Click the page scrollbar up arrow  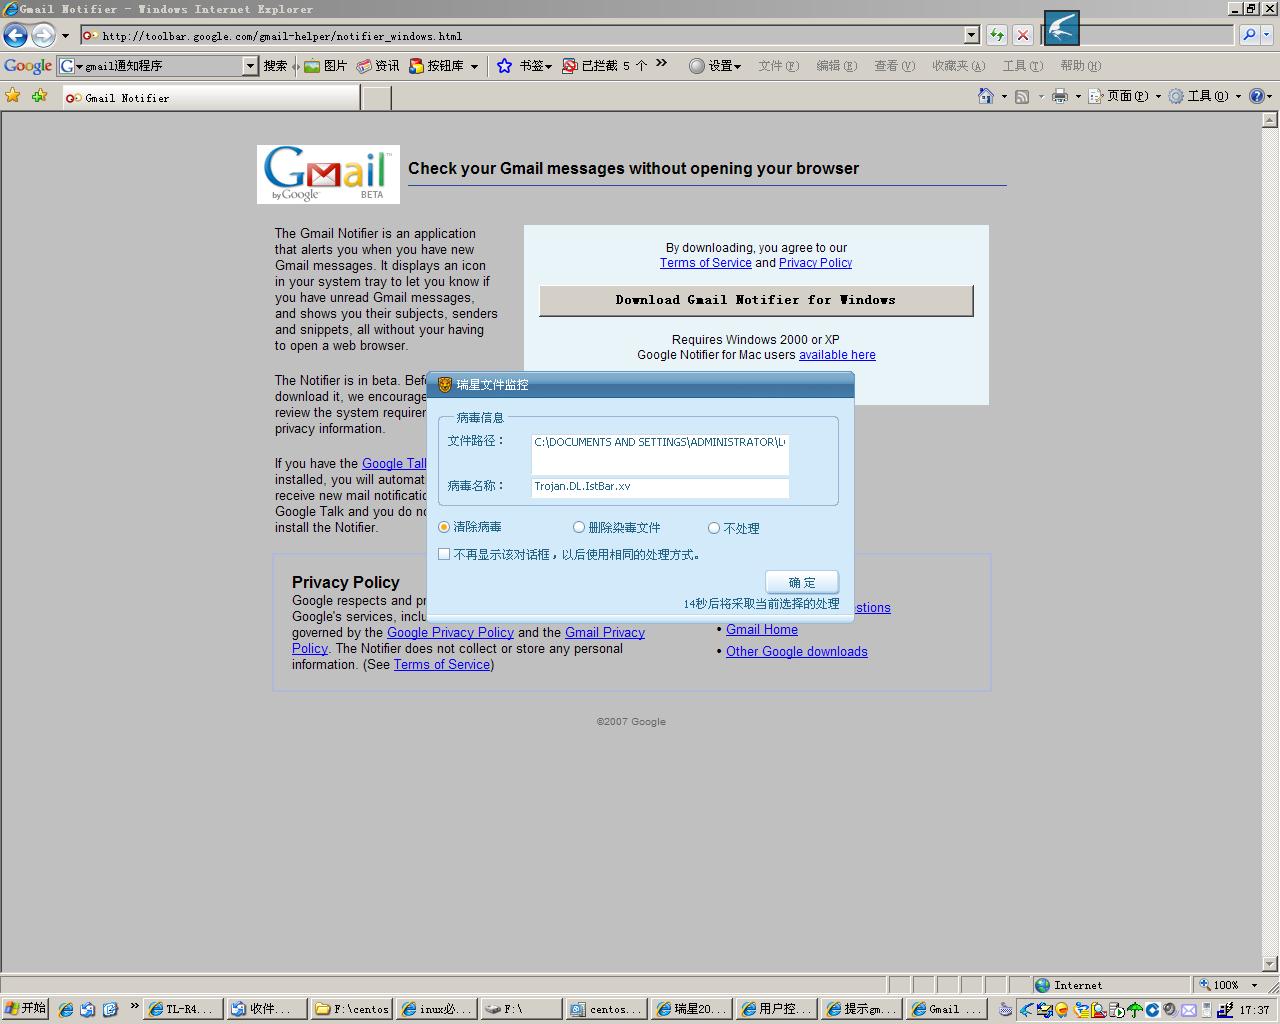pos(1270,120)
